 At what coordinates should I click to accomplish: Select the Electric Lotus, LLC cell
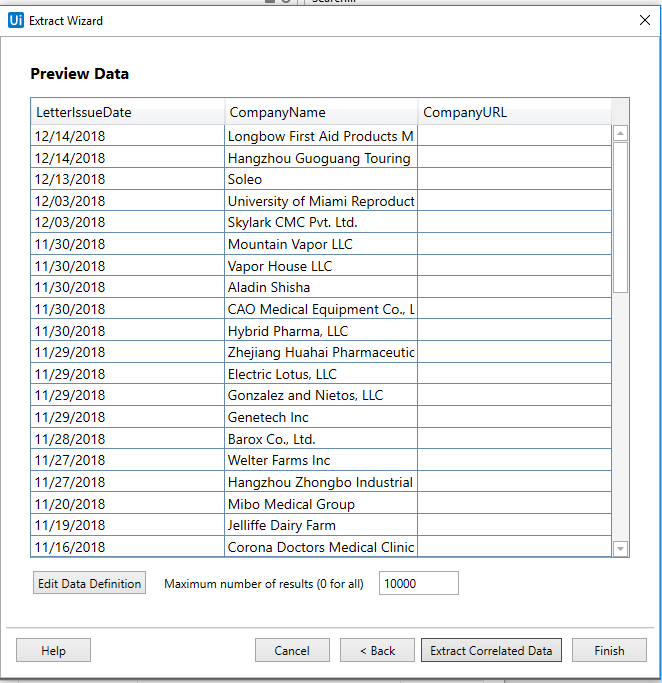click(x=321, y=374)
